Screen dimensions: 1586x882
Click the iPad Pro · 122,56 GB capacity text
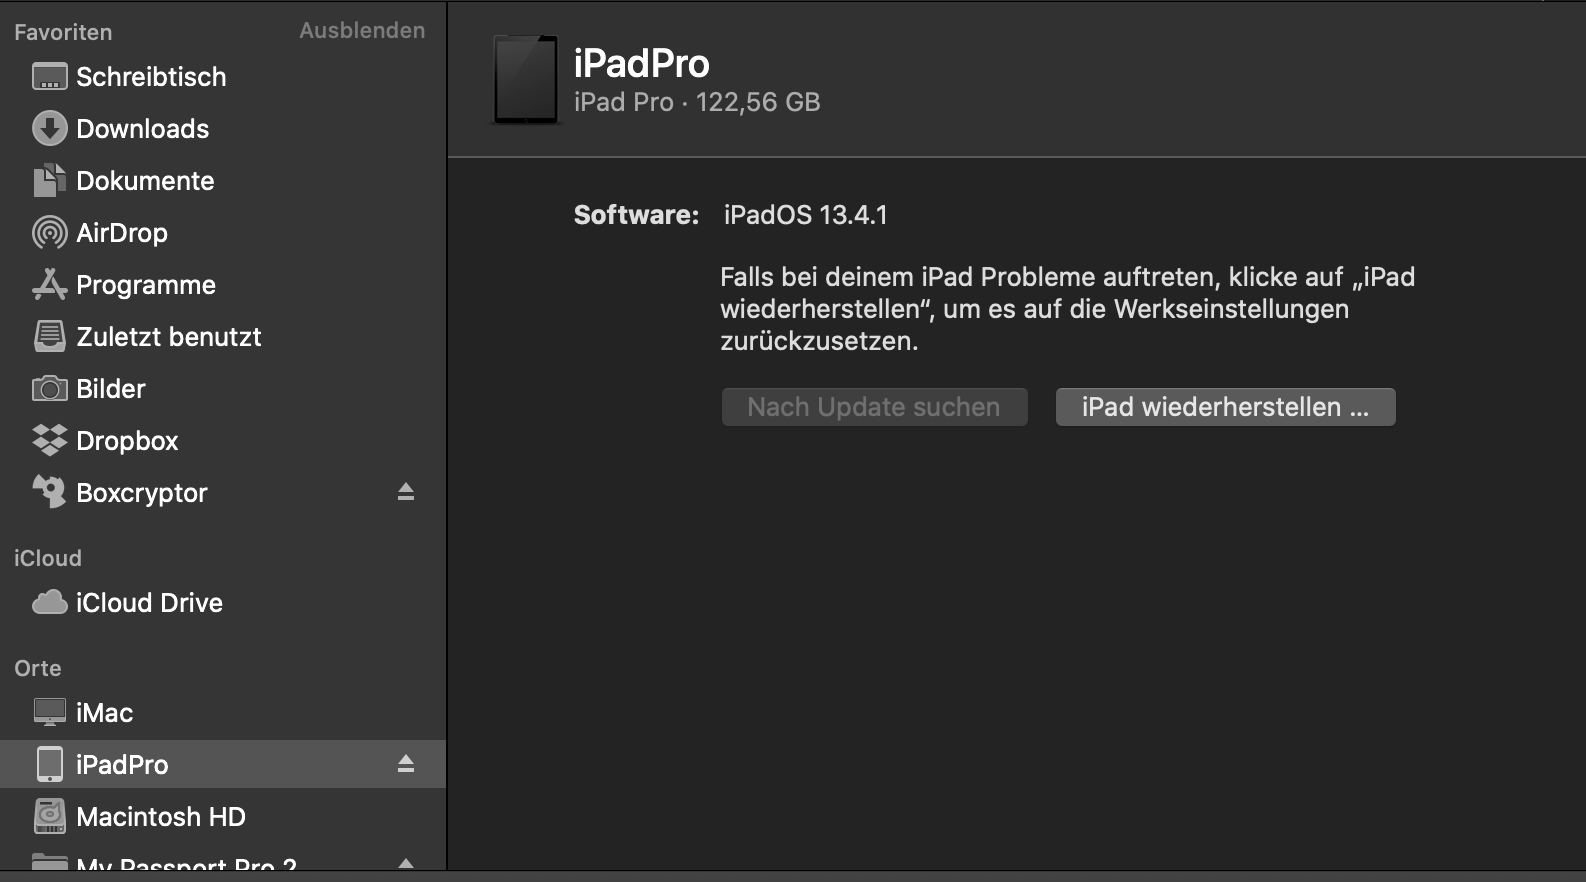697,102
